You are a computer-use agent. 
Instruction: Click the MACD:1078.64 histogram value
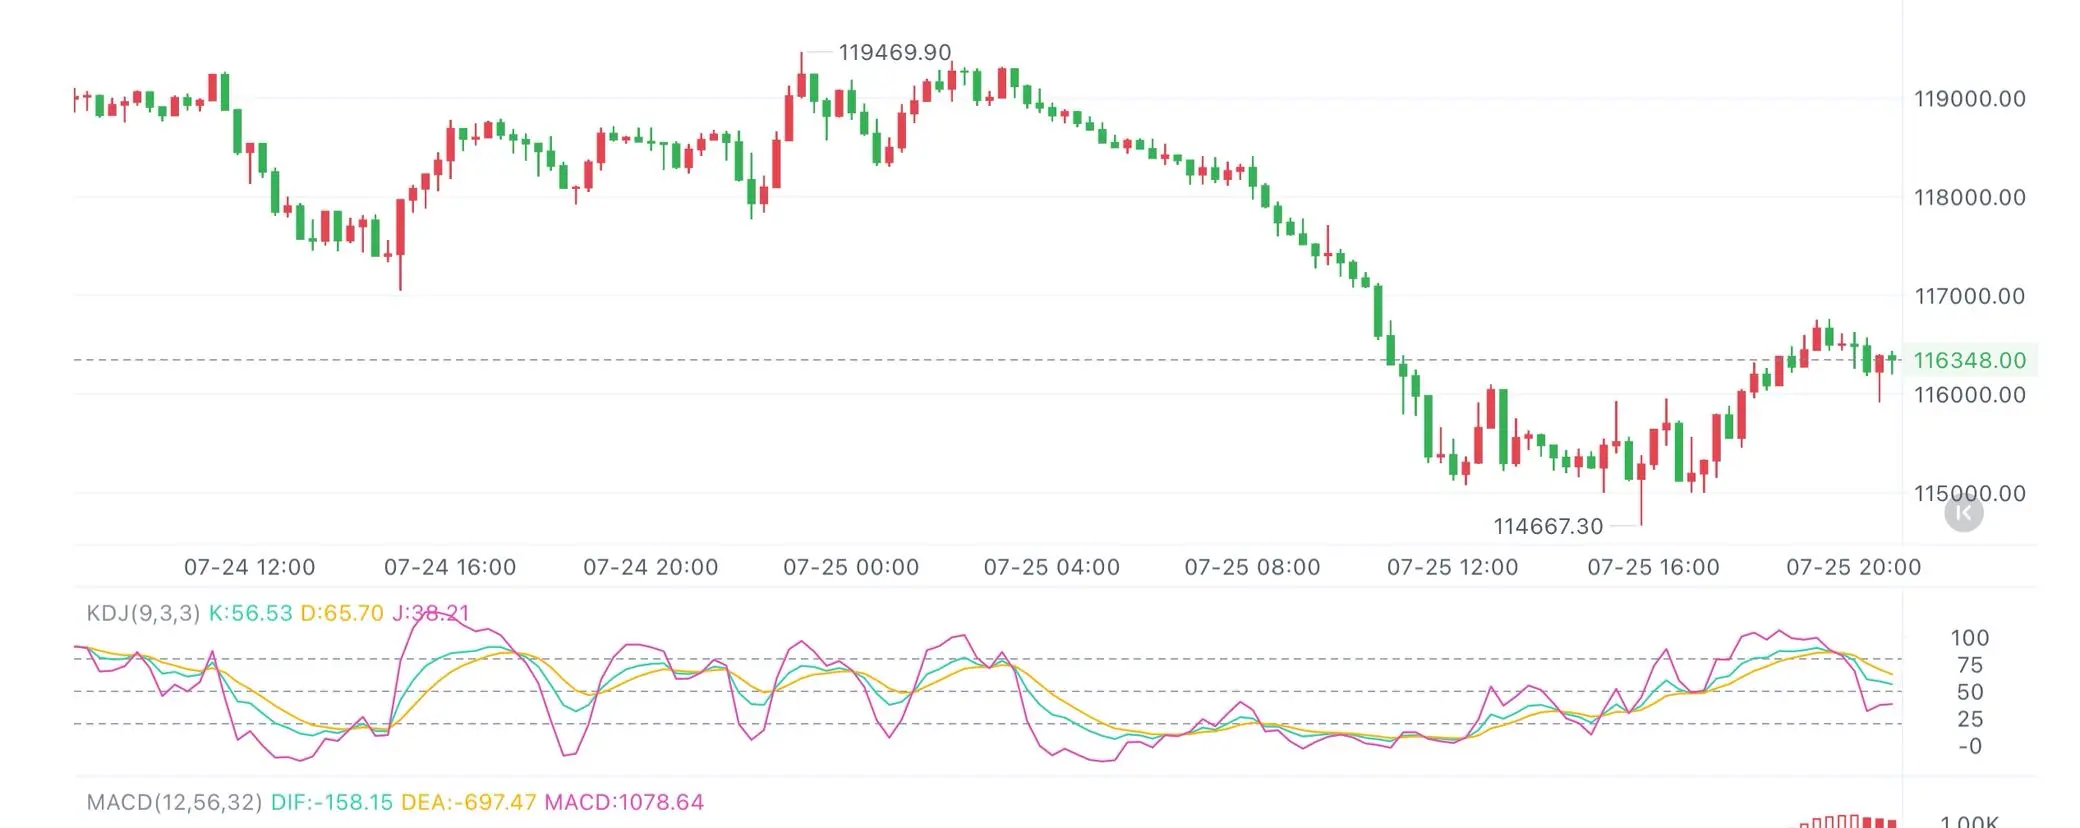coord(624,802)
